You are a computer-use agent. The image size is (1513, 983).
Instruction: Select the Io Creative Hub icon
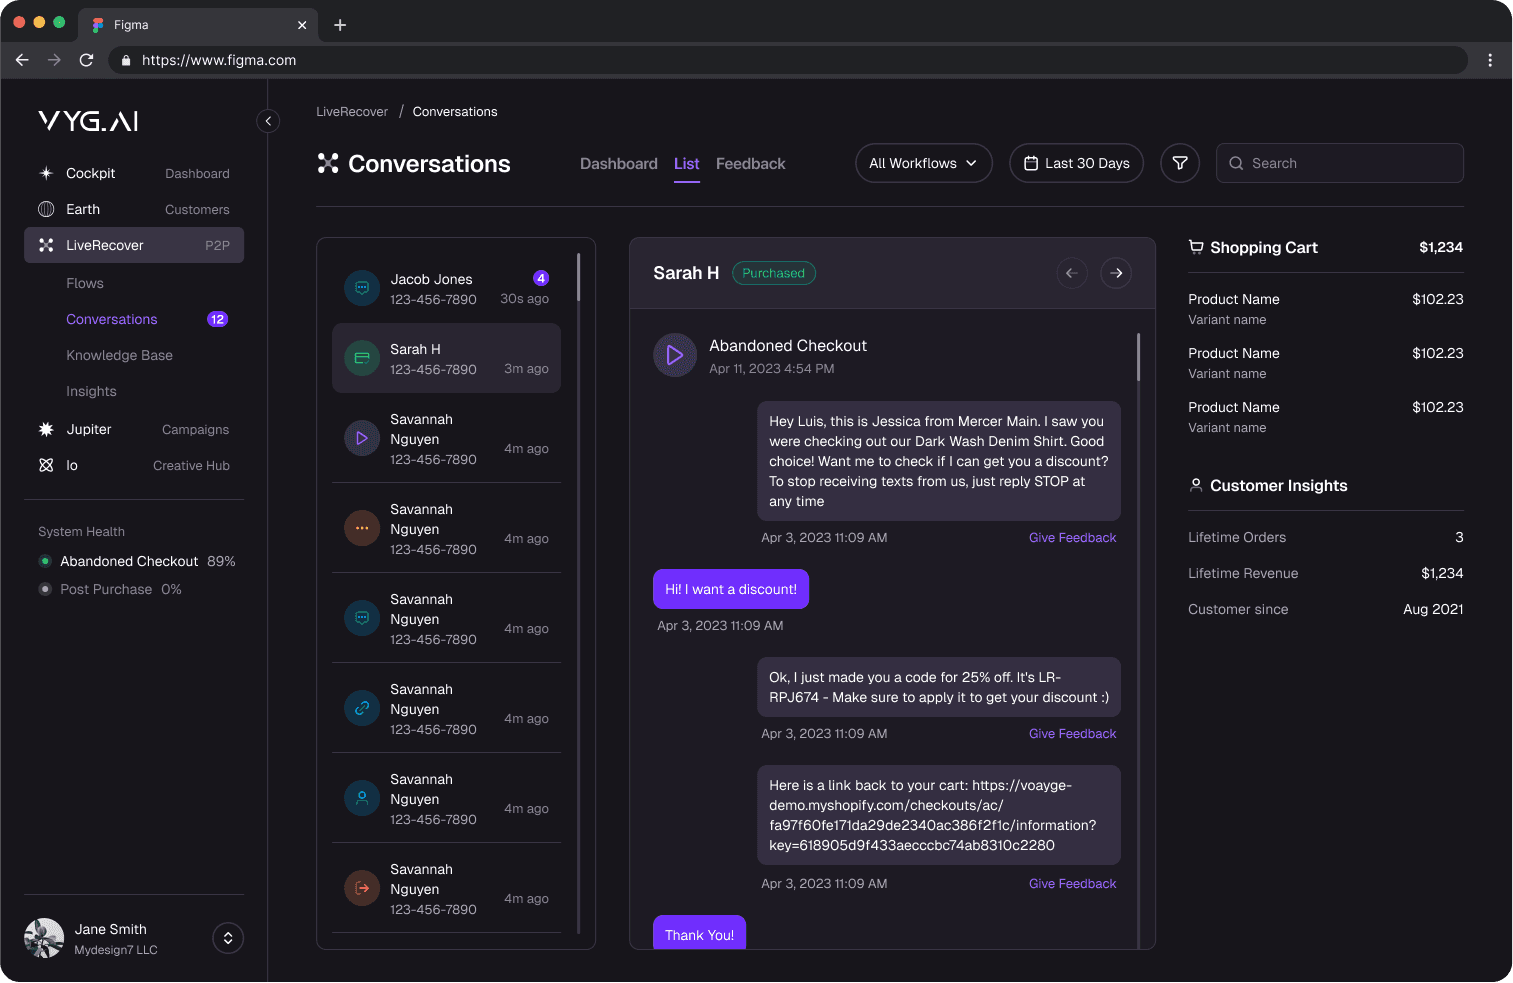click(46, 465)
